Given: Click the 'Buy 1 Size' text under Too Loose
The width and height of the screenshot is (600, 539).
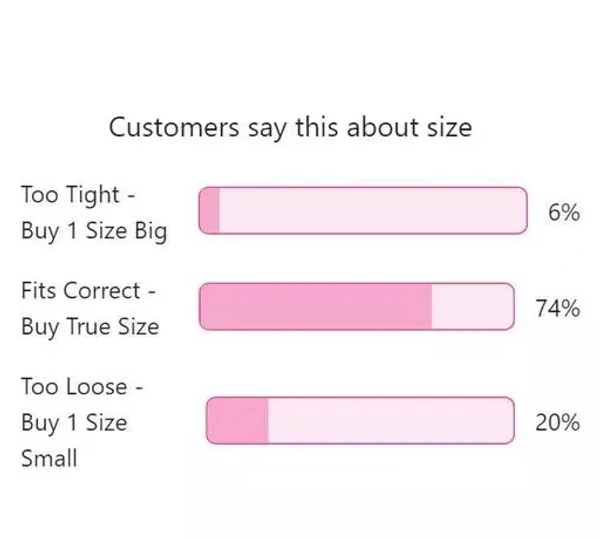Looking at the screenshot, I should [x=74, y=422].
